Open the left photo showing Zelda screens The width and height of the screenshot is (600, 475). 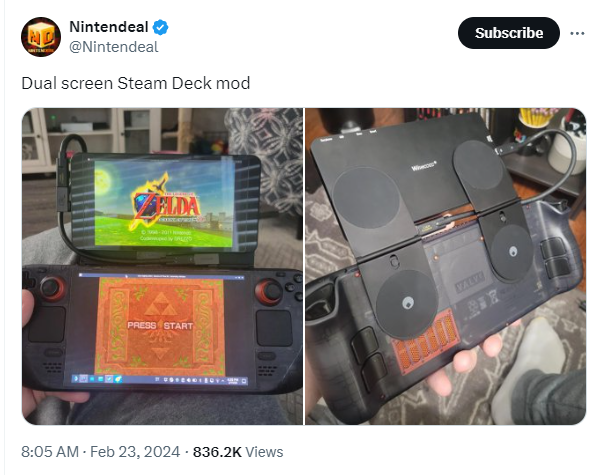(x=162, y=266)
